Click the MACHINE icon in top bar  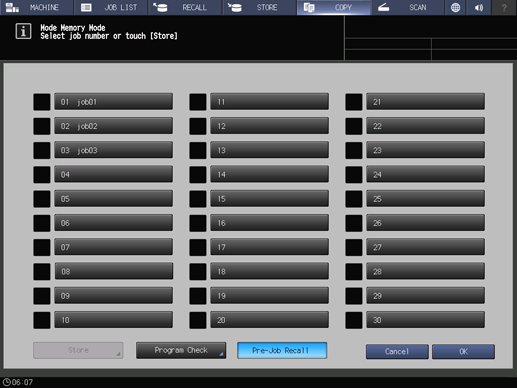point(12,7)
